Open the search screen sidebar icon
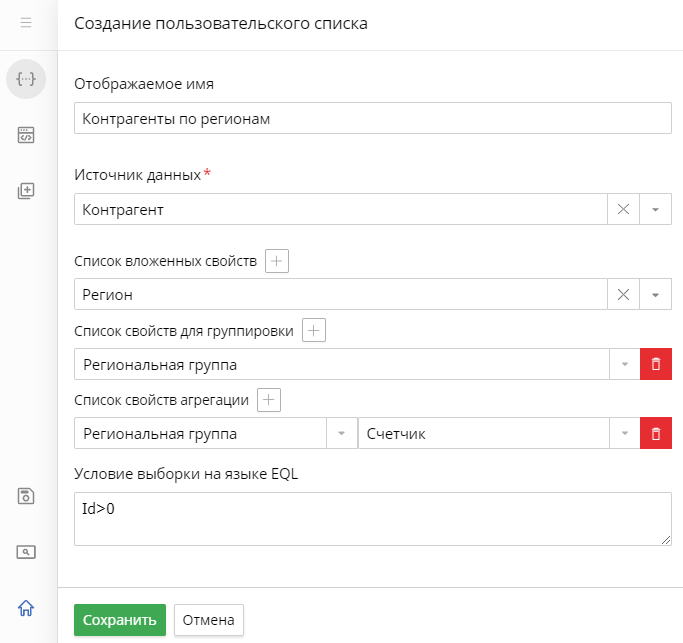 tap(26, 552)
